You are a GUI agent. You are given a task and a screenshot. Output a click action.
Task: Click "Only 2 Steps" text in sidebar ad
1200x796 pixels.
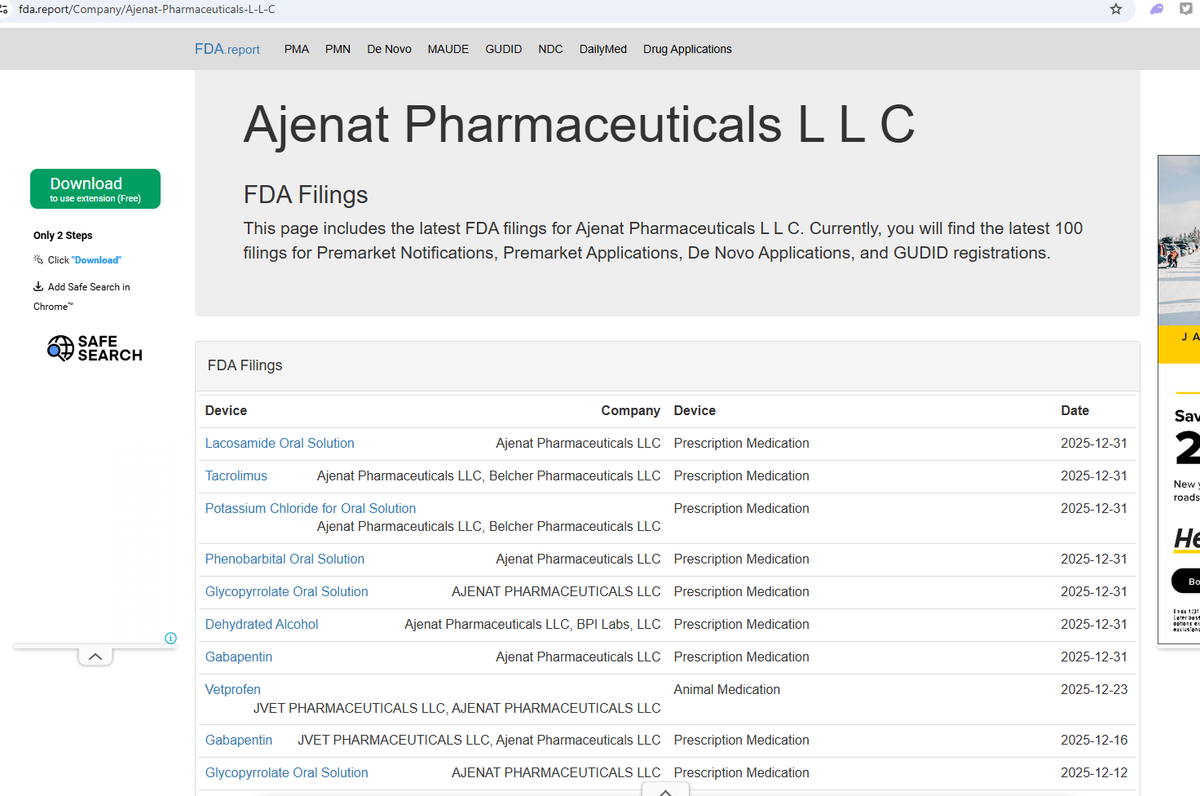63,236
